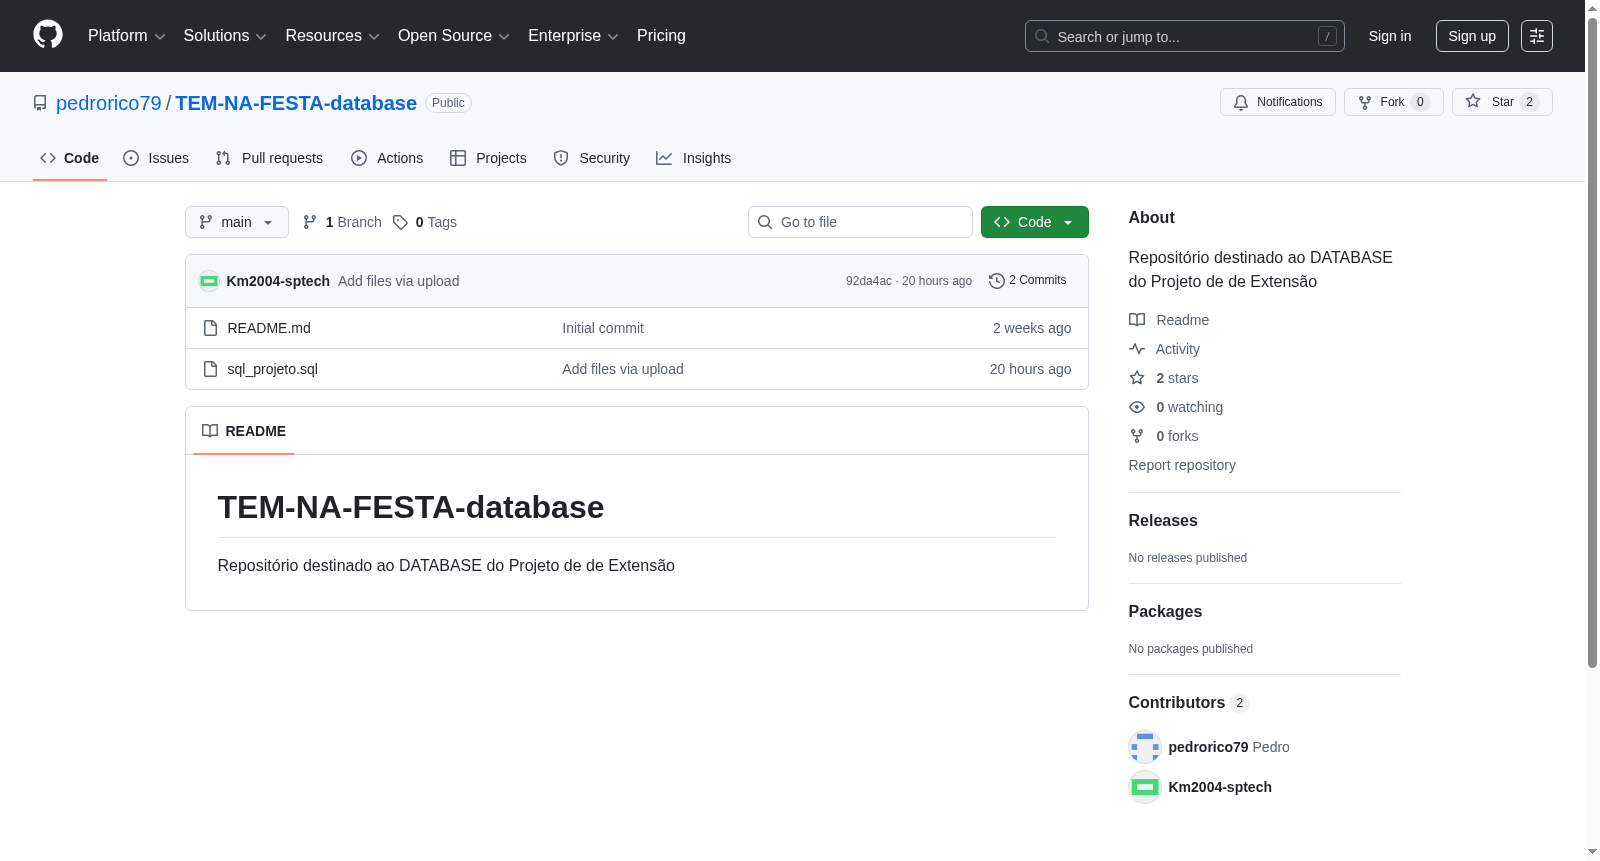This screenshot has width=1600, height=861.
Task: Click the book icon beside Readme in About
Action: coord(1137,320)
